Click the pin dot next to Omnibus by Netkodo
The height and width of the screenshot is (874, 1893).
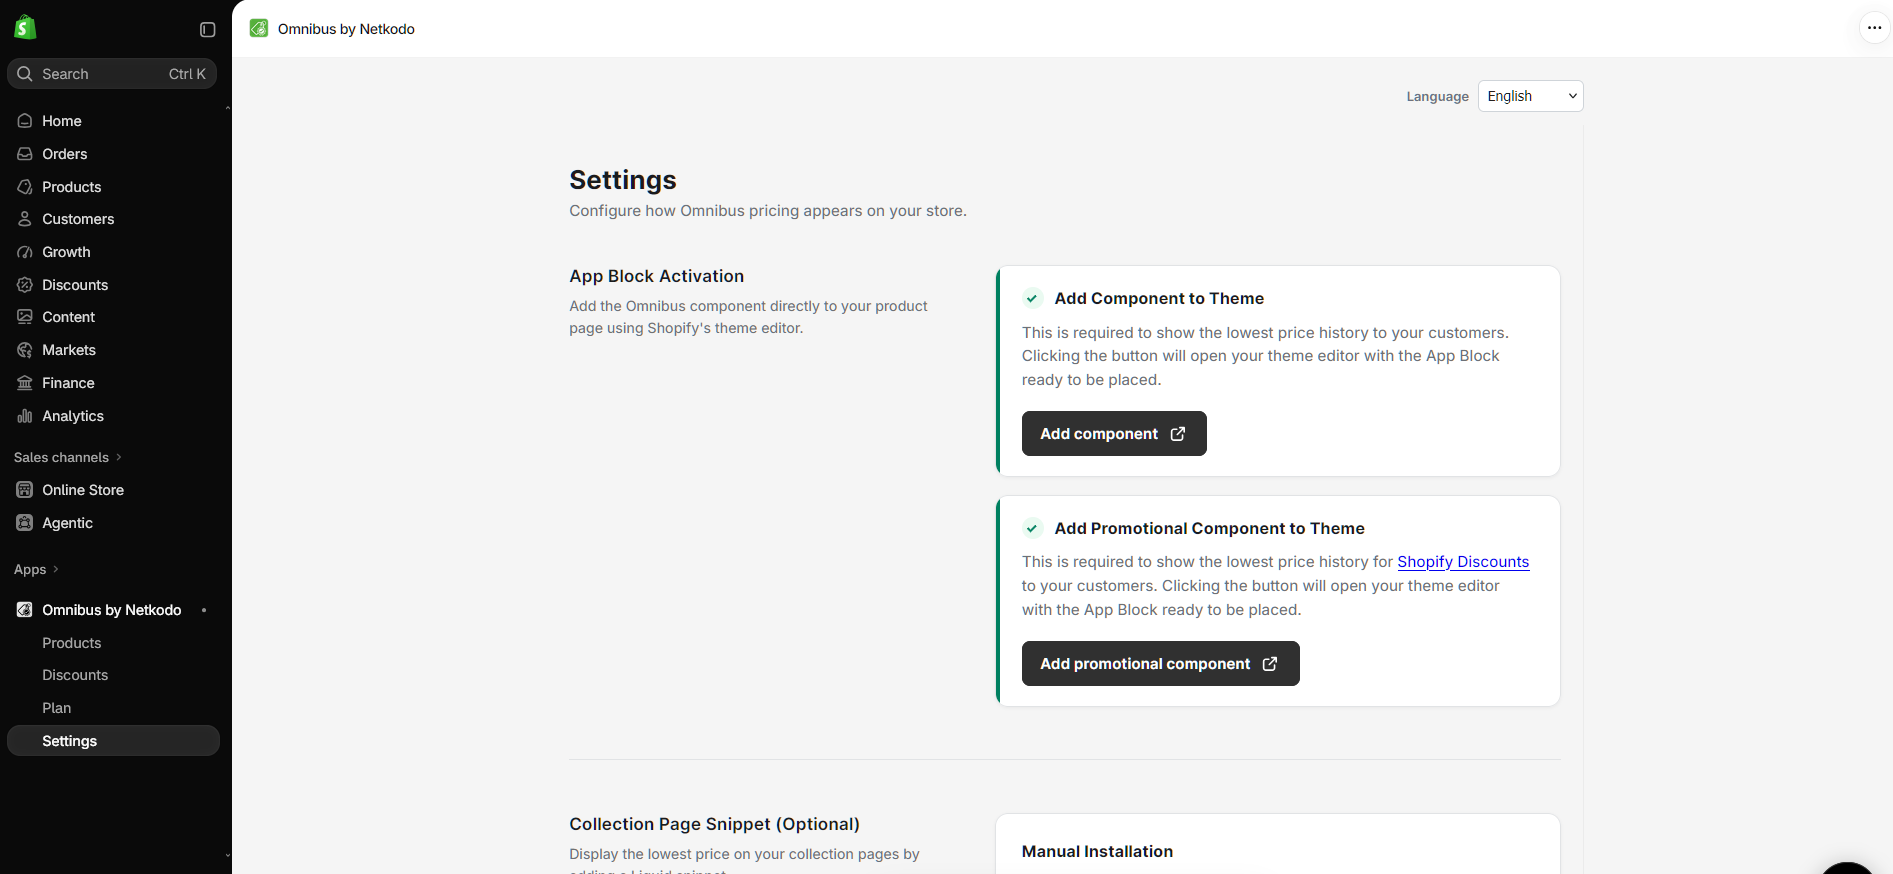point(204,610)
